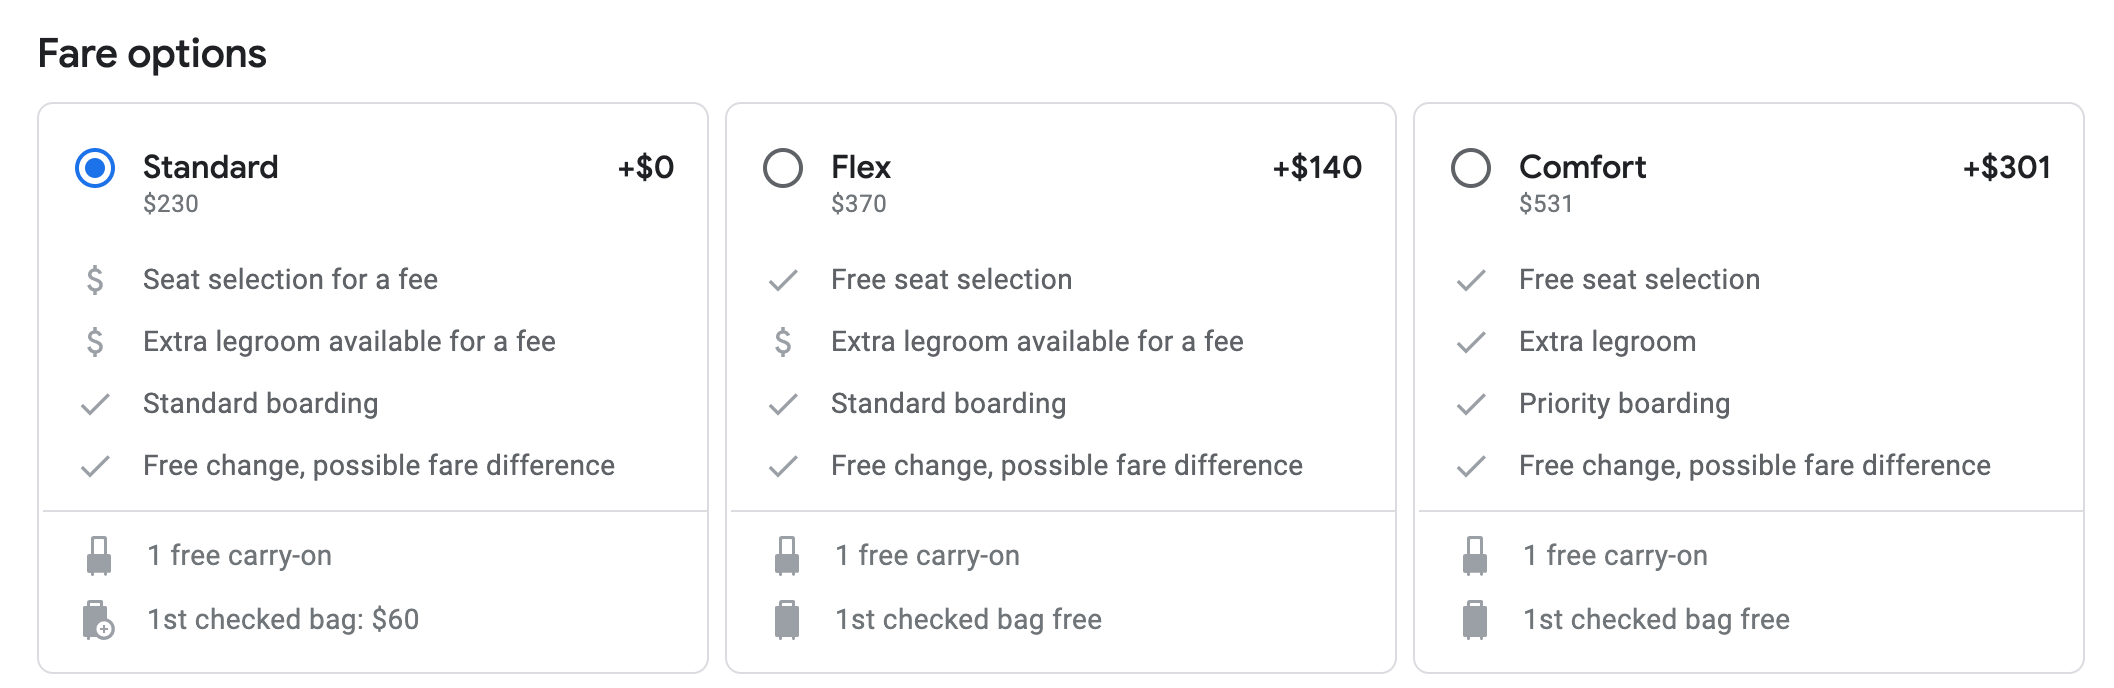Screen dimensions: 2114x688
Task: Click the Flex +$140 price difference
Action: point(1316,167)
